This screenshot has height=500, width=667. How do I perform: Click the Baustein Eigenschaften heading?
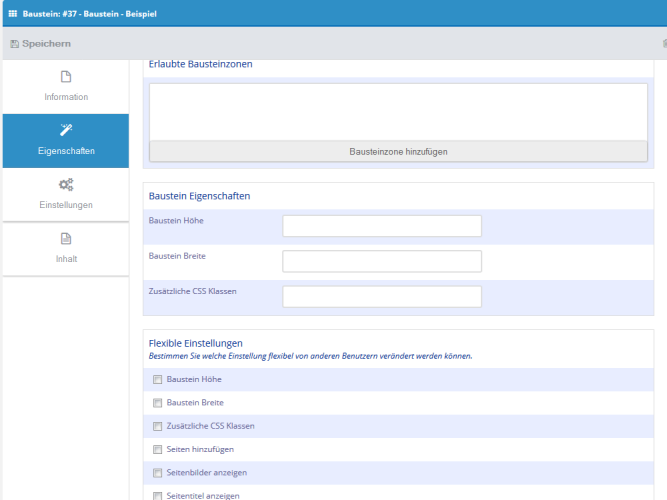click(199, 196)
